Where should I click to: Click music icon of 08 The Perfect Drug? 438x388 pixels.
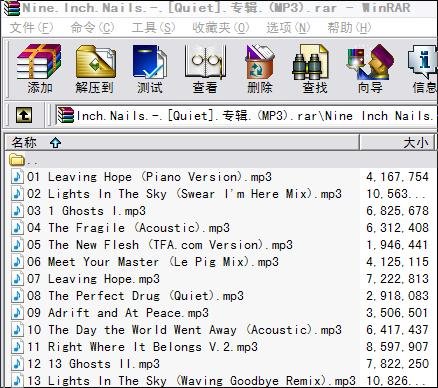point(17,296)
